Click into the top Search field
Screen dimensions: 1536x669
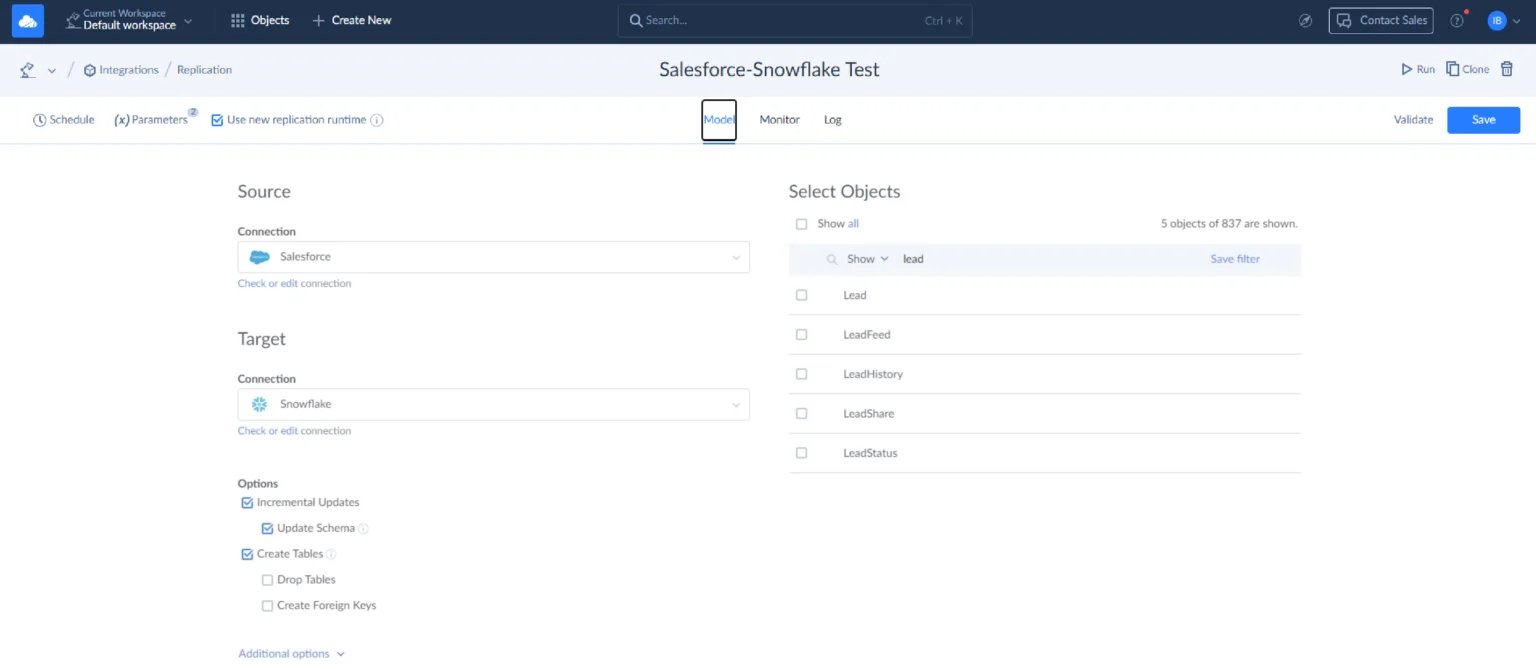click(795, 20)
